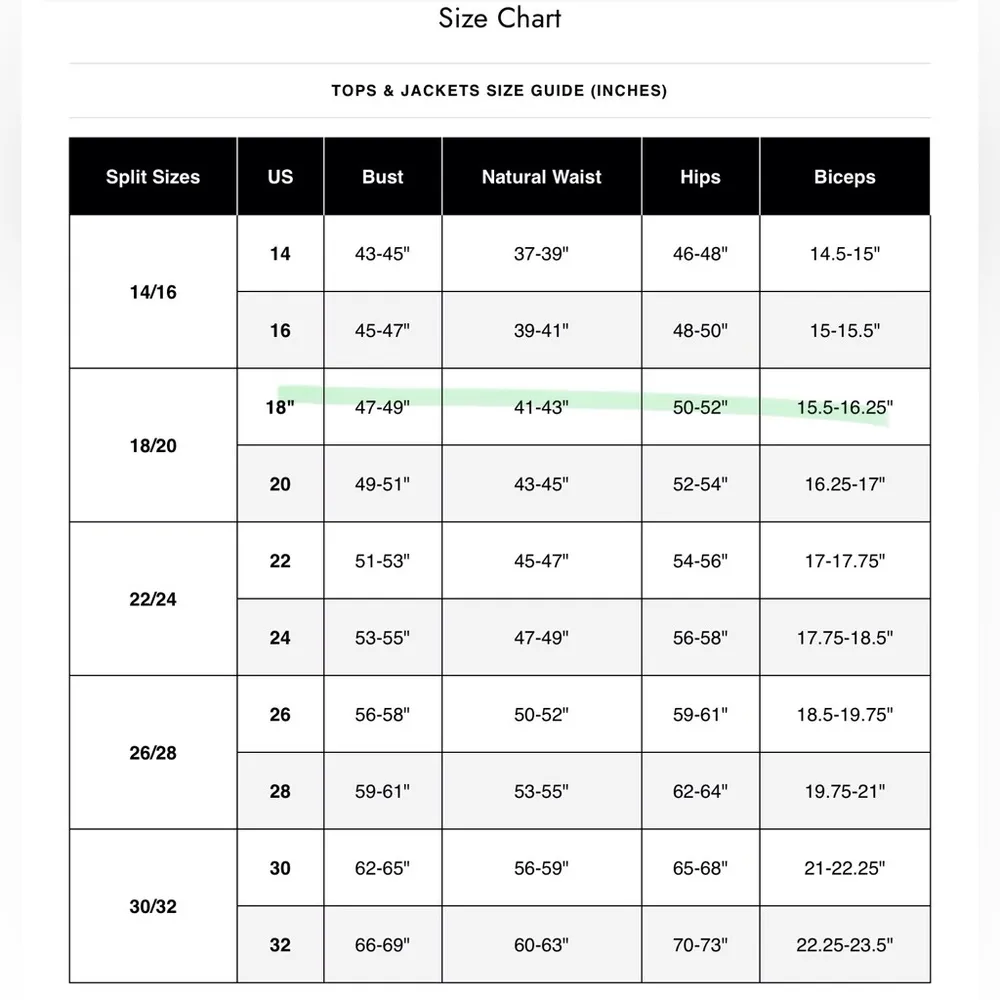Click the highlighted US size 18 cell
Image resolution: width=1000 pixels, height=1000 pixels.
[x=280, y=407]
